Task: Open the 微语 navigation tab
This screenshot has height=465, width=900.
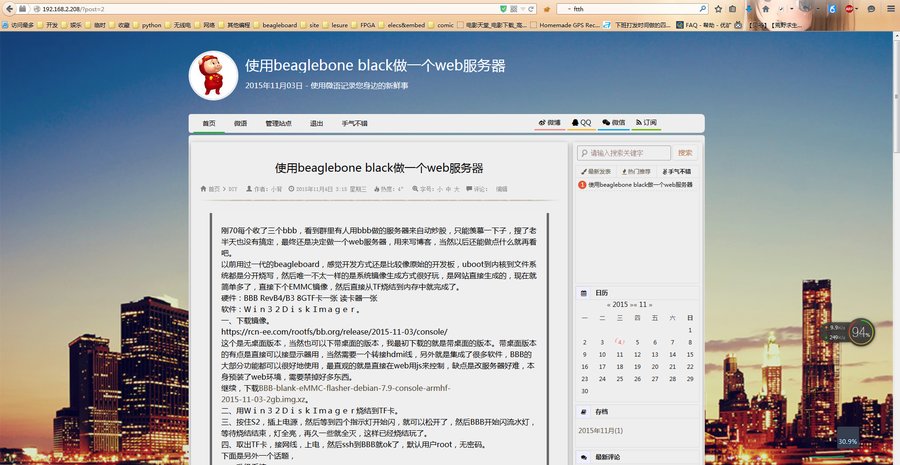Action: coord(241,124)
